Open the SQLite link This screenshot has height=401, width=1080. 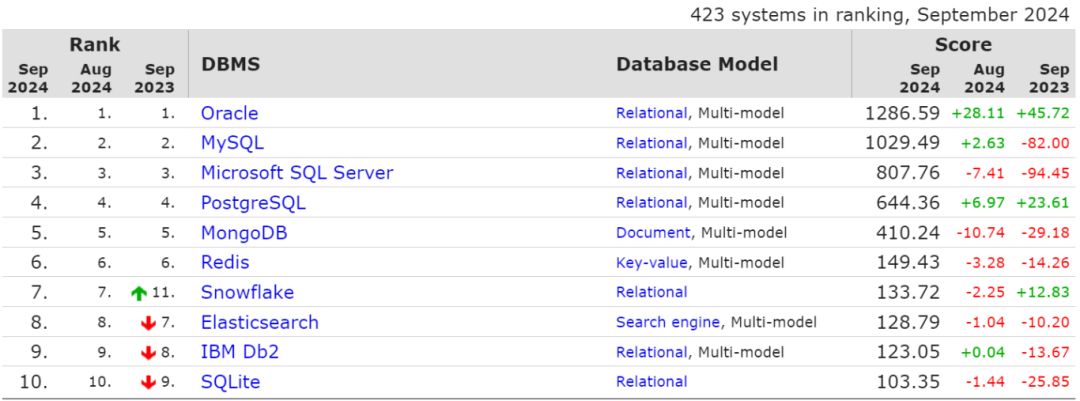point(230,382)
